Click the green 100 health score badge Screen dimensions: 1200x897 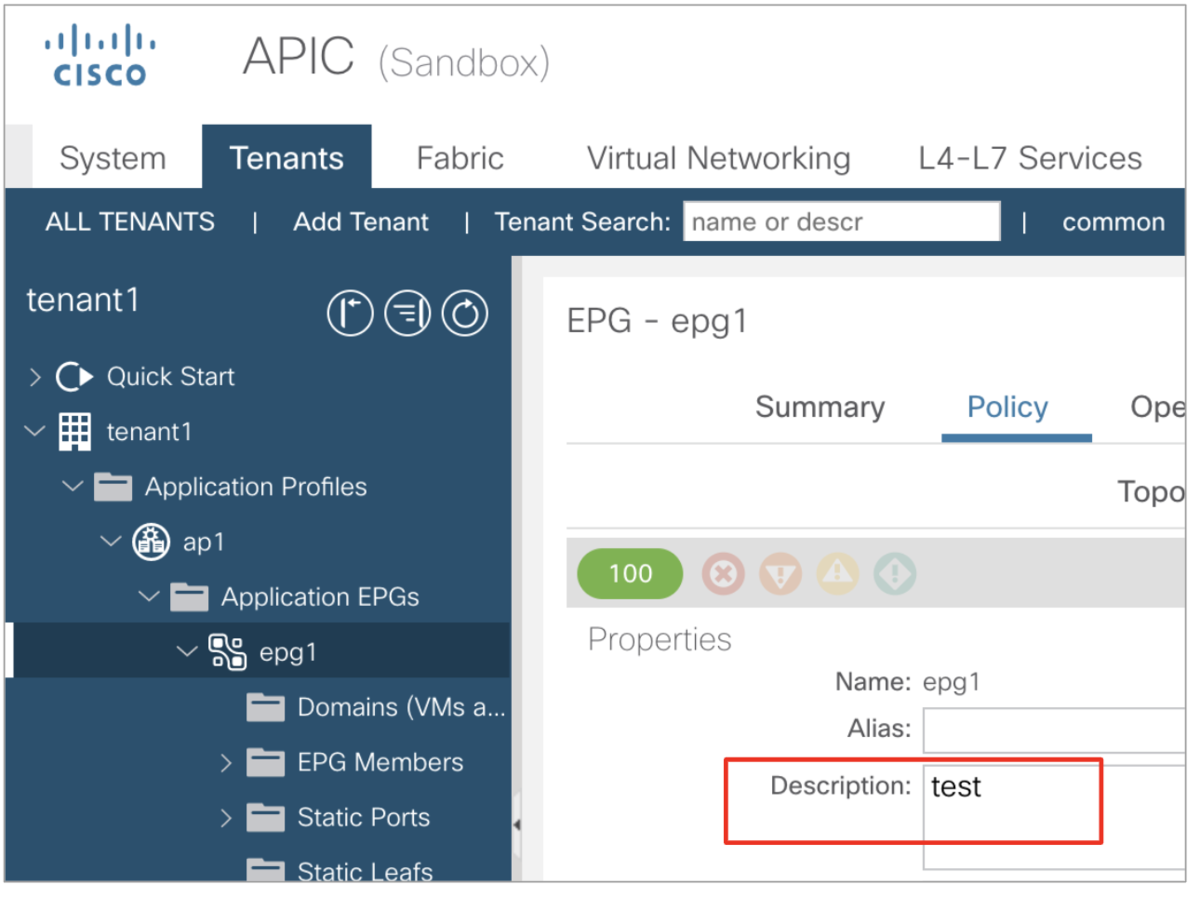click(x=630, y=574)
